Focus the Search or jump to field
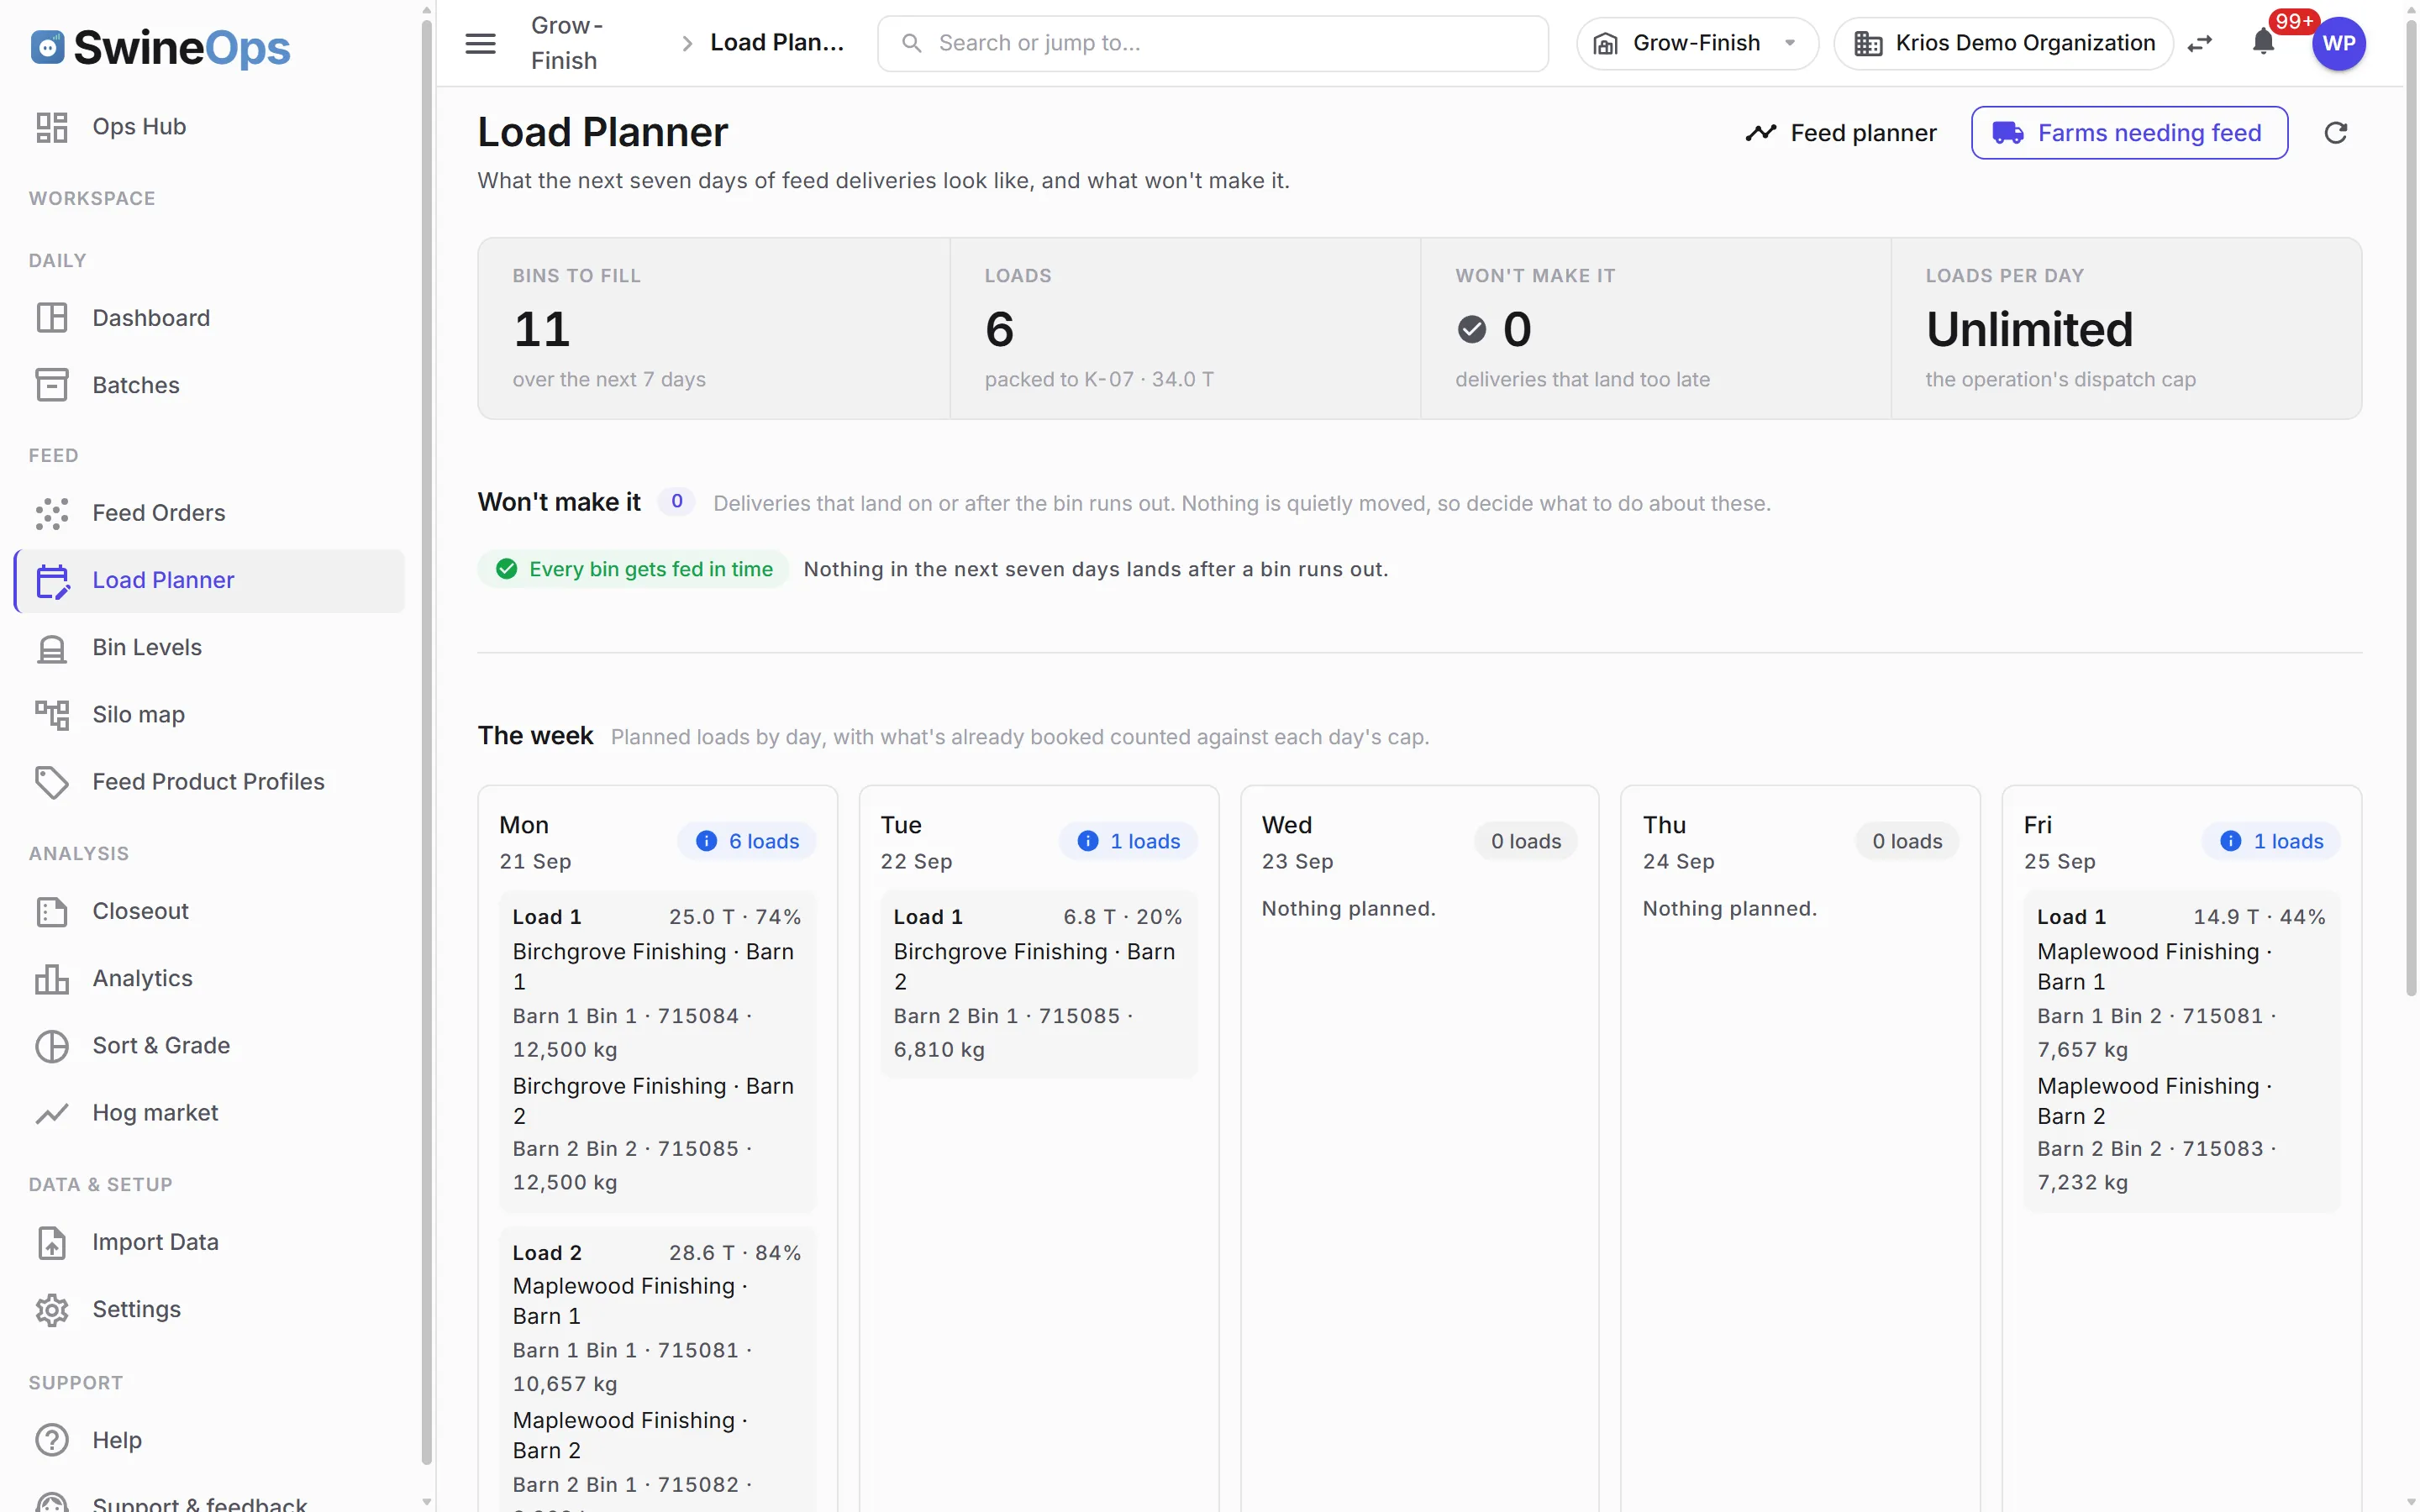This screenshot has height=1512, width=2420. pyautogui.click(x=1212, y=43)
